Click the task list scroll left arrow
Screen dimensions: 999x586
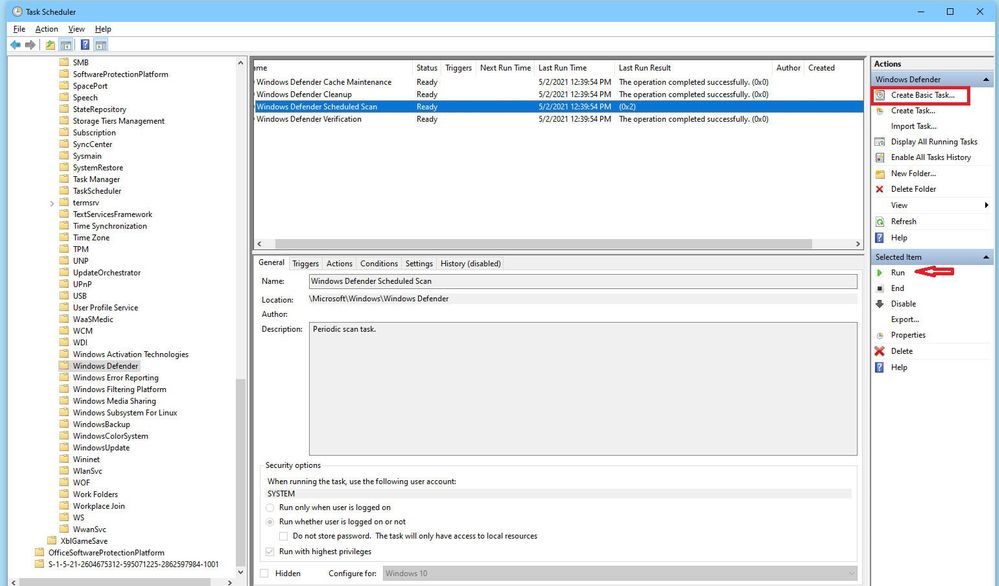click(259, 244)
